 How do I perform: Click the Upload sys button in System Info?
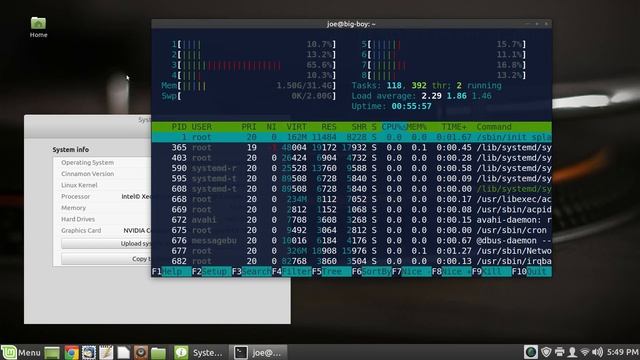(x=106, y=244)
